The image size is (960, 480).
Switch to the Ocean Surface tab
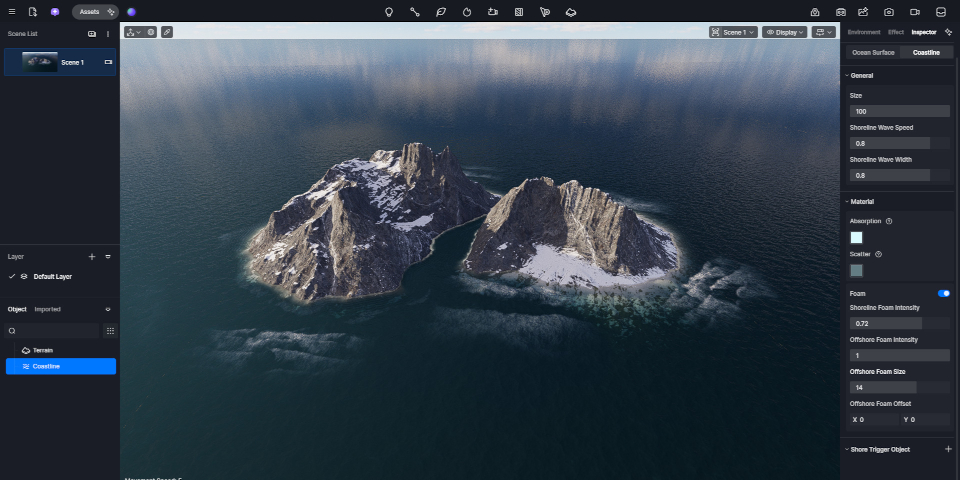click(x=873, y=52)
